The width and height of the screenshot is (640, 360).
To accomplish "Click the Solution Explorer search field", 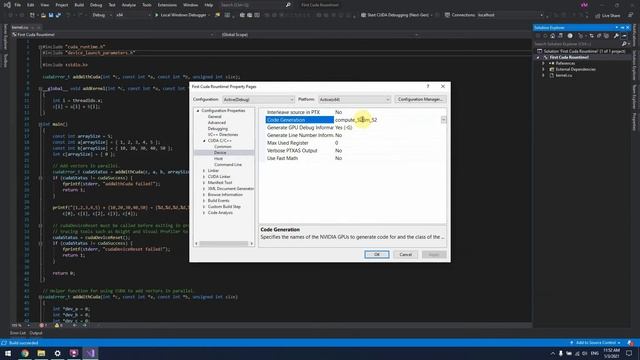I will (x=578, y=44).
